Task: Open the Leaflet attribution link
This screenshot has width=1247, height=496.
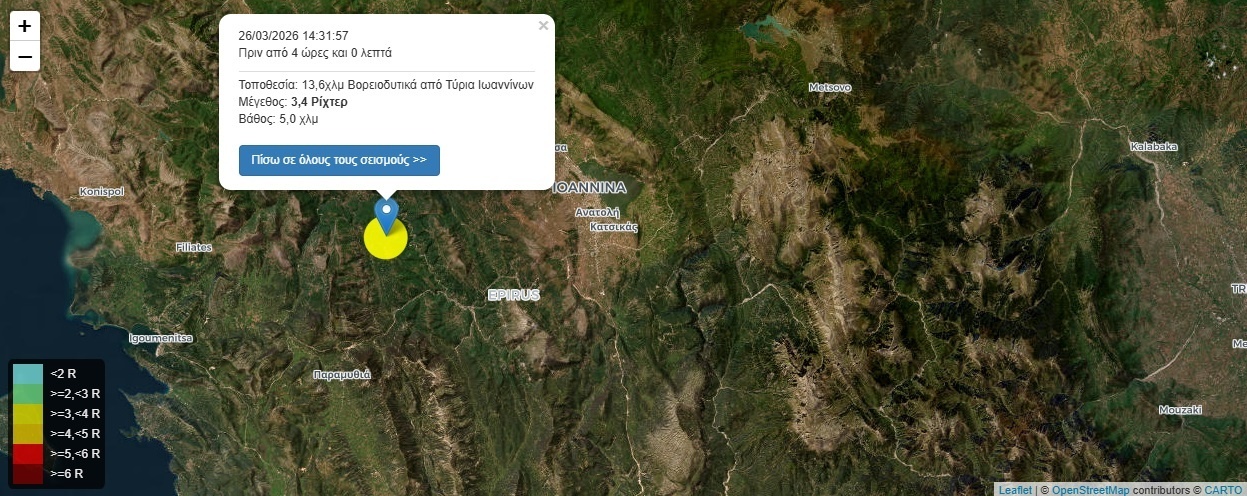Action: 1015,490
